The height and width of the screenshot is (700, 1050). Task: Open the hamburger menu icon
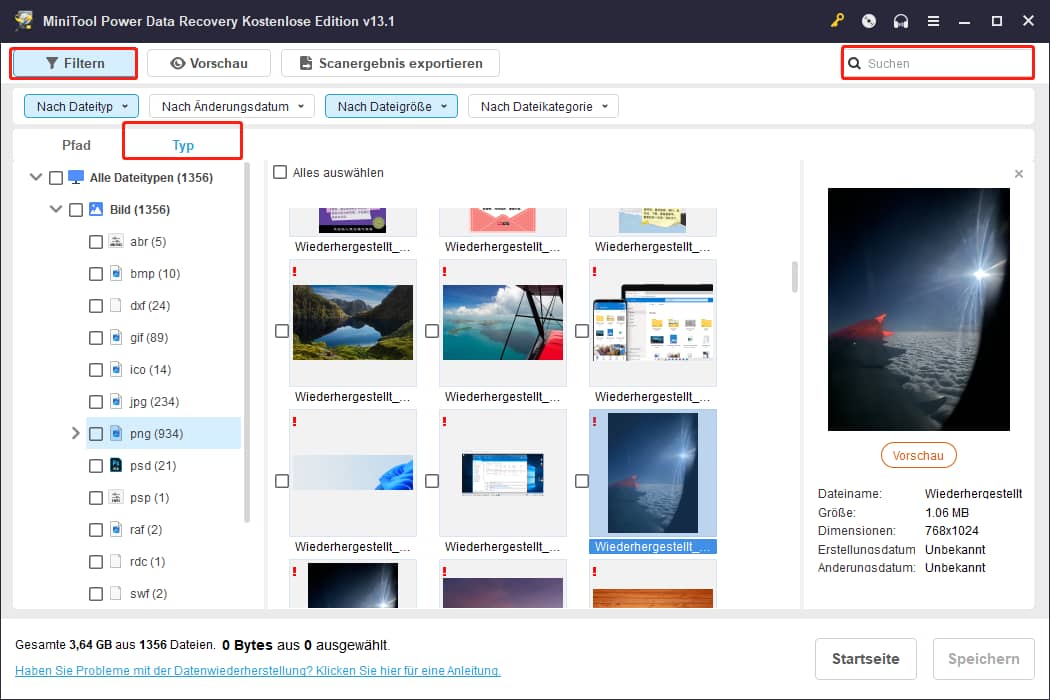pyautogui.click(x=933, y=21)
